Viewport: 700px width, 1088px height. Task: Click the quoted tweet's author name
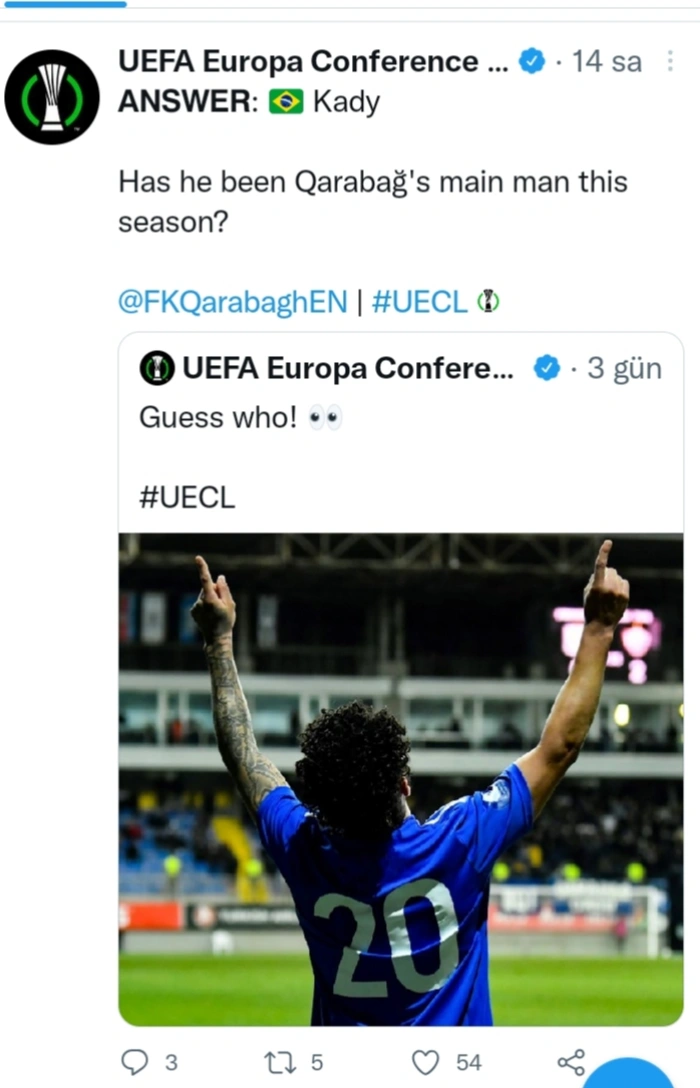(x=347, y=369)
